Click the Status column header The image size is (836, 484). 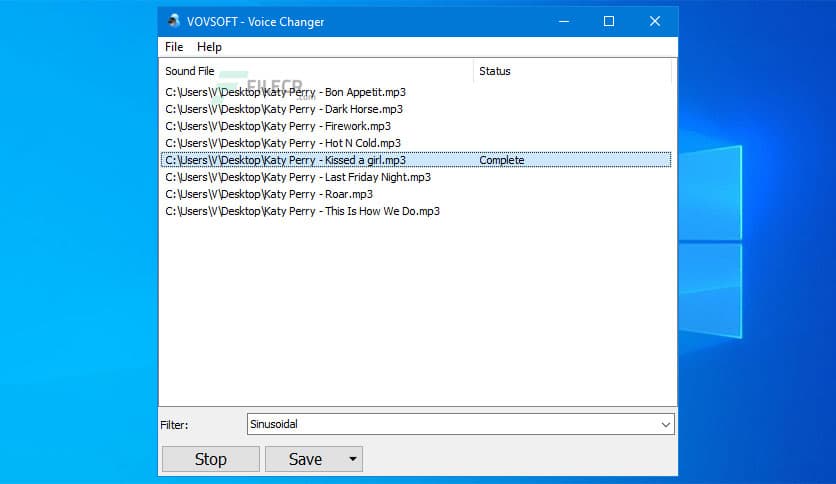coord(572,71)
